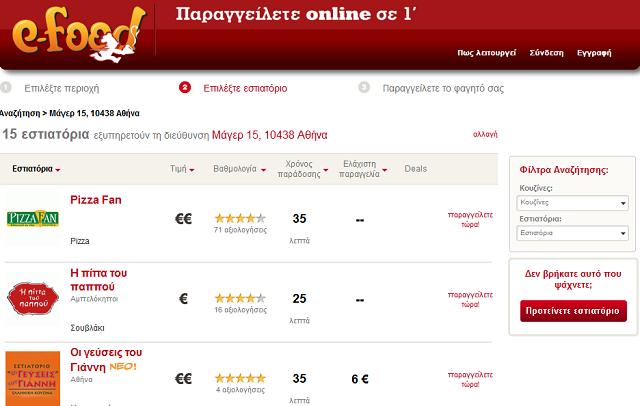Image resolution: width=640 pixels, height=406 pixels.
Task: Go to Επιλέξτε εστιατόριο step
Action: [x=245, y=89]
